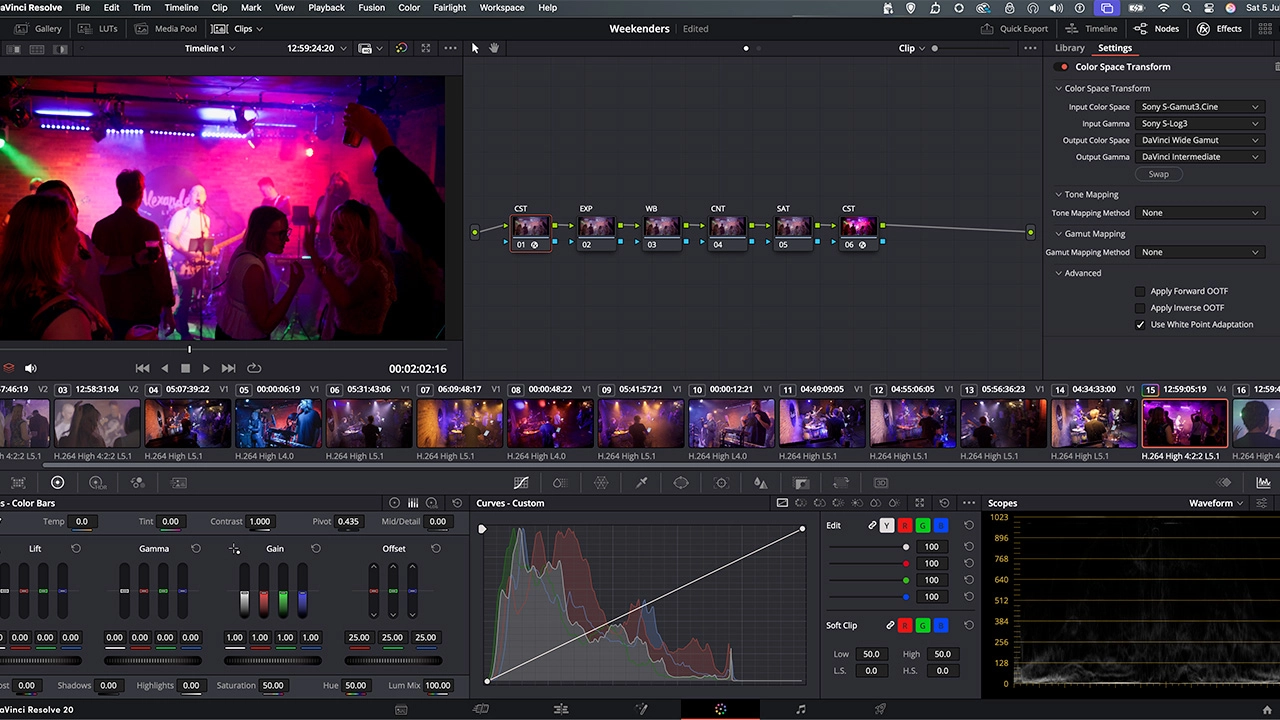Open the Blur palette icon
The width and height of the screenshot is (1280, 720).
point(761,483)
